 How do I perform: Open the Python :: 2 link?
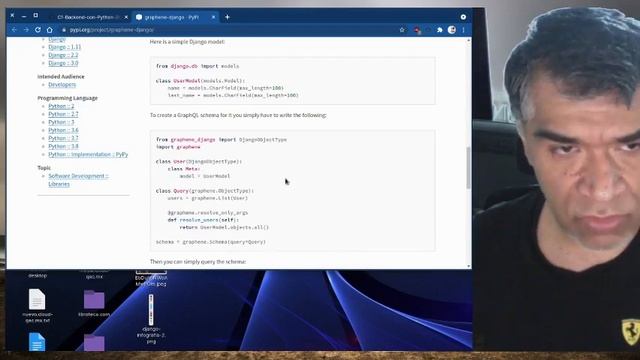pos(61,106)
